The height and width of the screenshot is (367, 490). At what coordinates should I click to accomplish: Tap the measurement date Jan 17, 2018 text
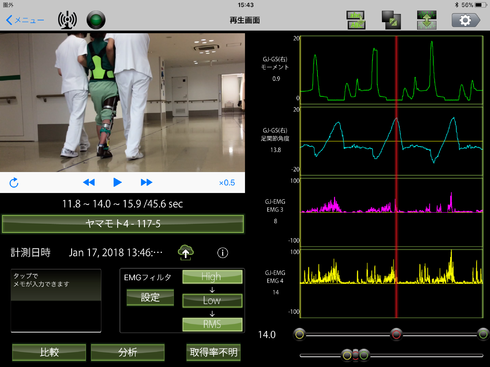coord(116,253)
